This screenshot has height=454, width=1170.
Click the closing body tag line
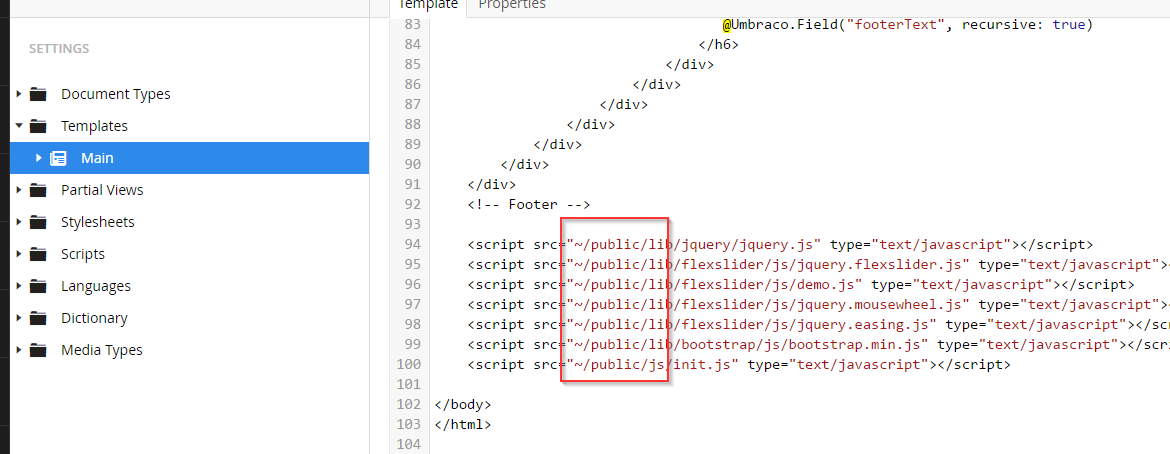[463, 405]
